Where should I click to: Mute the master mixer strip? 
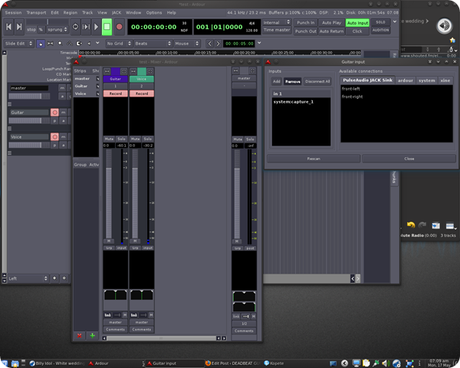pyautogui.click(x=238, y=139)
